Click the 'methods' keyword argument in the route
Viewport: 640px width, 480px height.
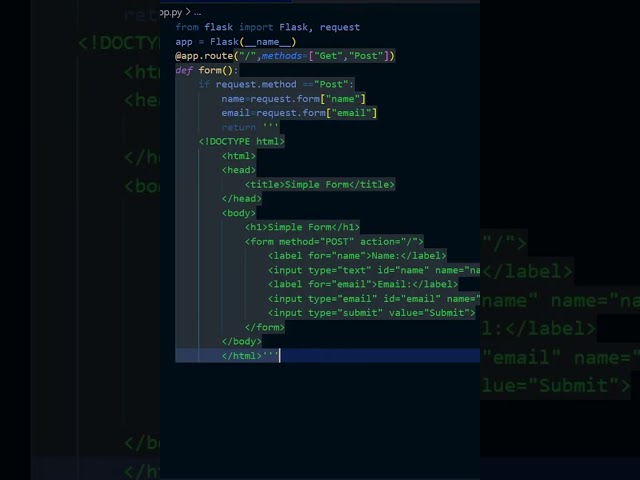click(x=282, y=56)
